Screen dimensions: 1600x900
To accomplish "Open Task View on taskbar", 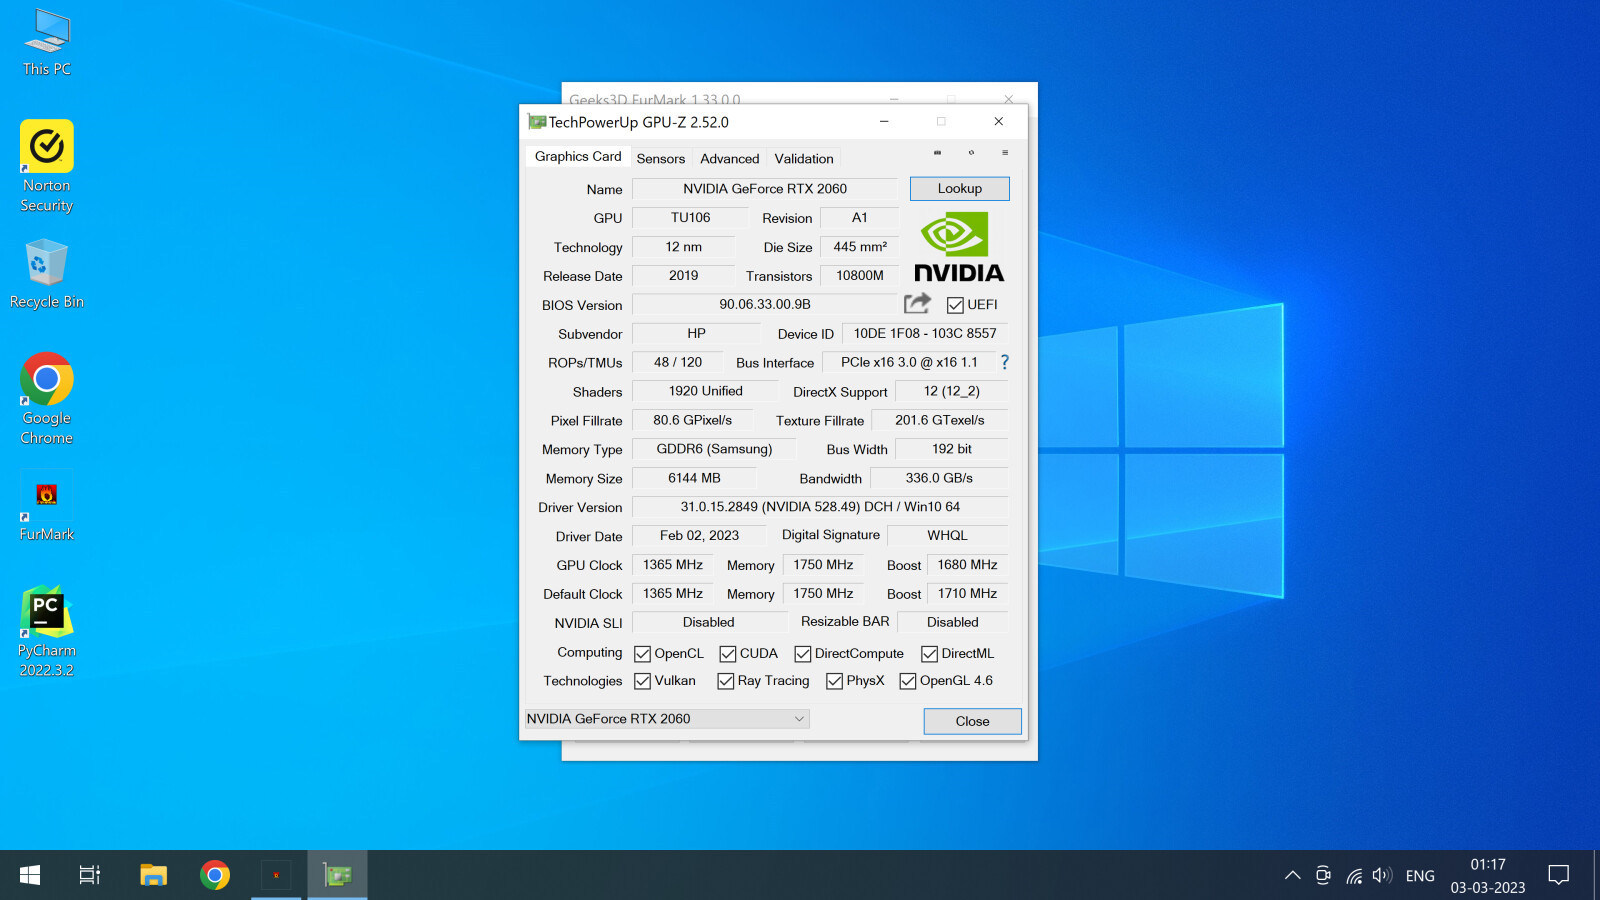I will pos(90,875).
